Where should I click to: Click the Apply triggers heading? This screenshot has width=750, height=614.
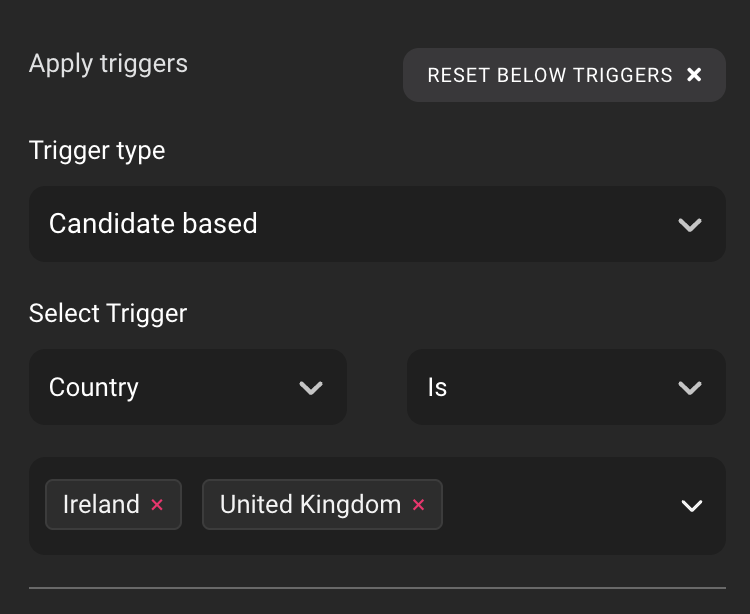click(108, 64)
